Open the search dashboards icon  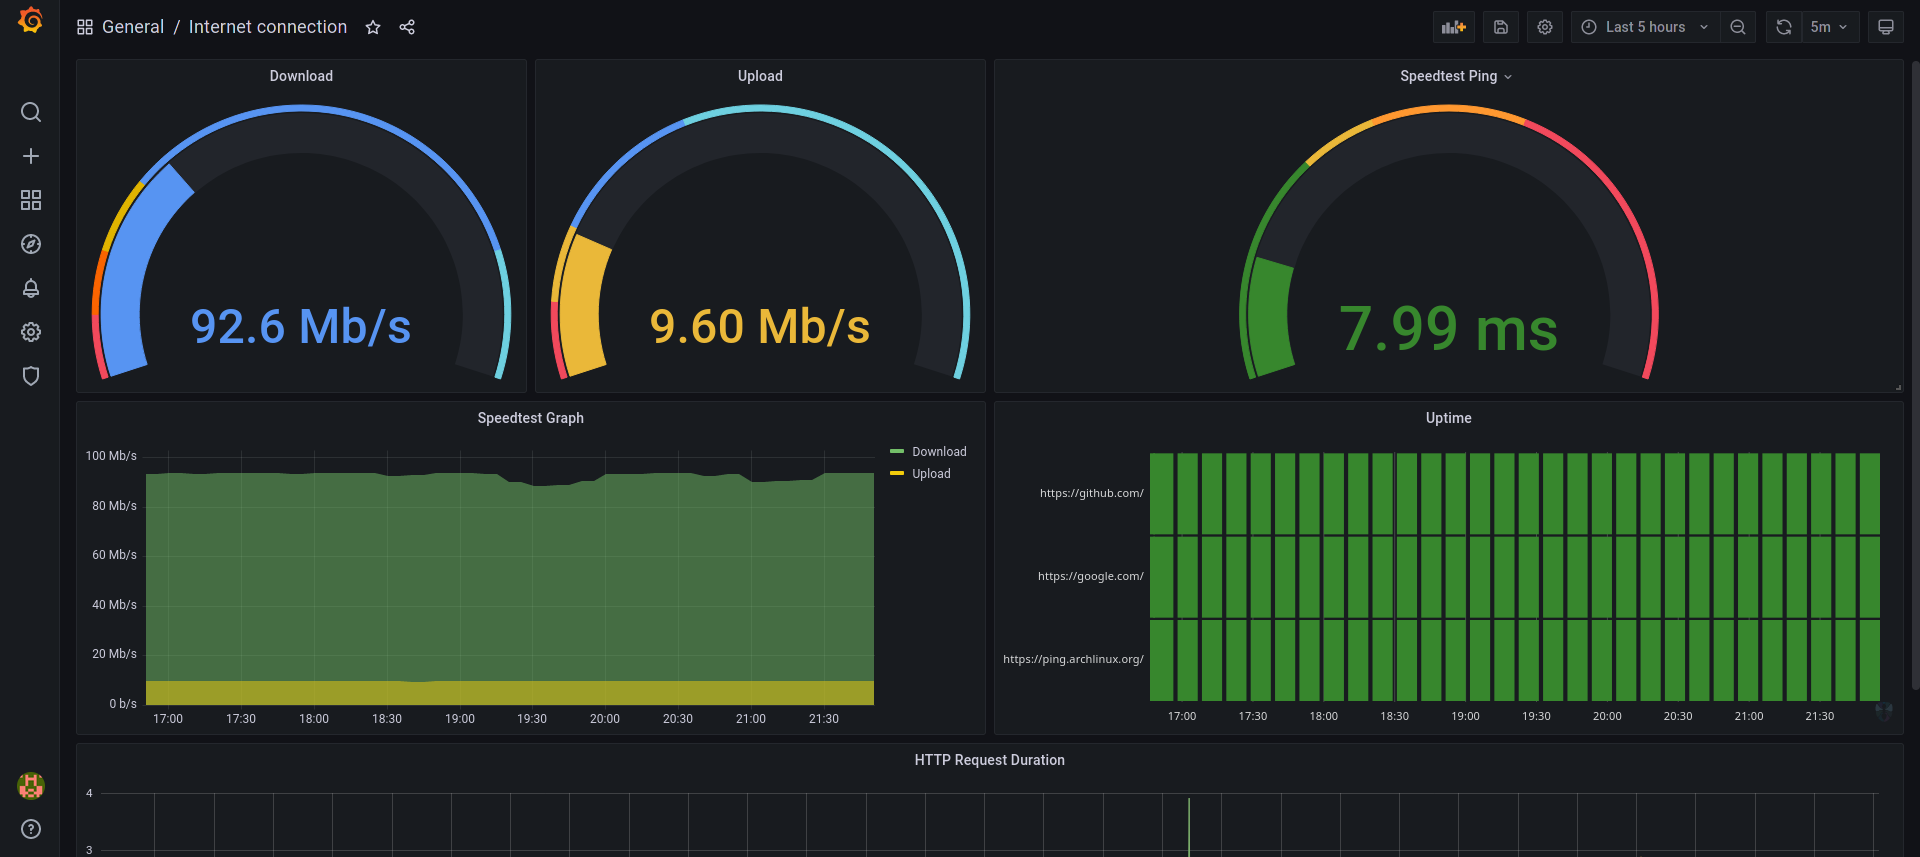(31, 112)
